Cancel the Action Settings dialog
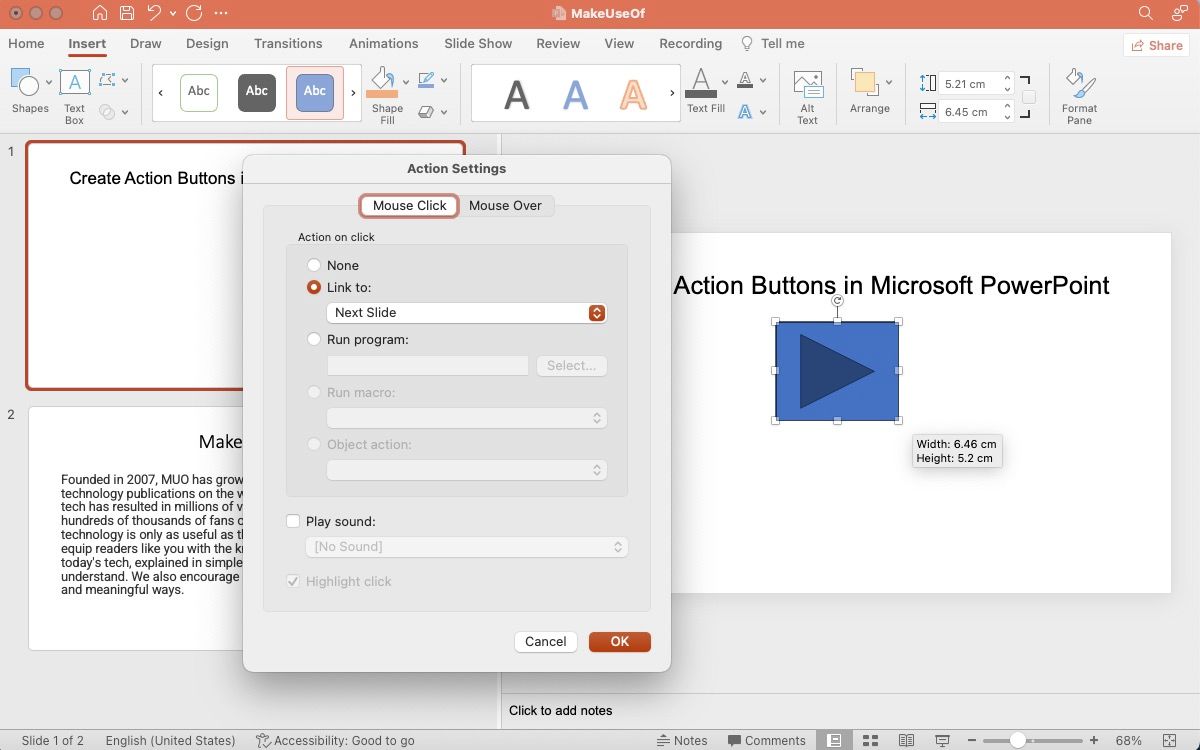This screenshot has width=1200, height=750. [545, 641]
